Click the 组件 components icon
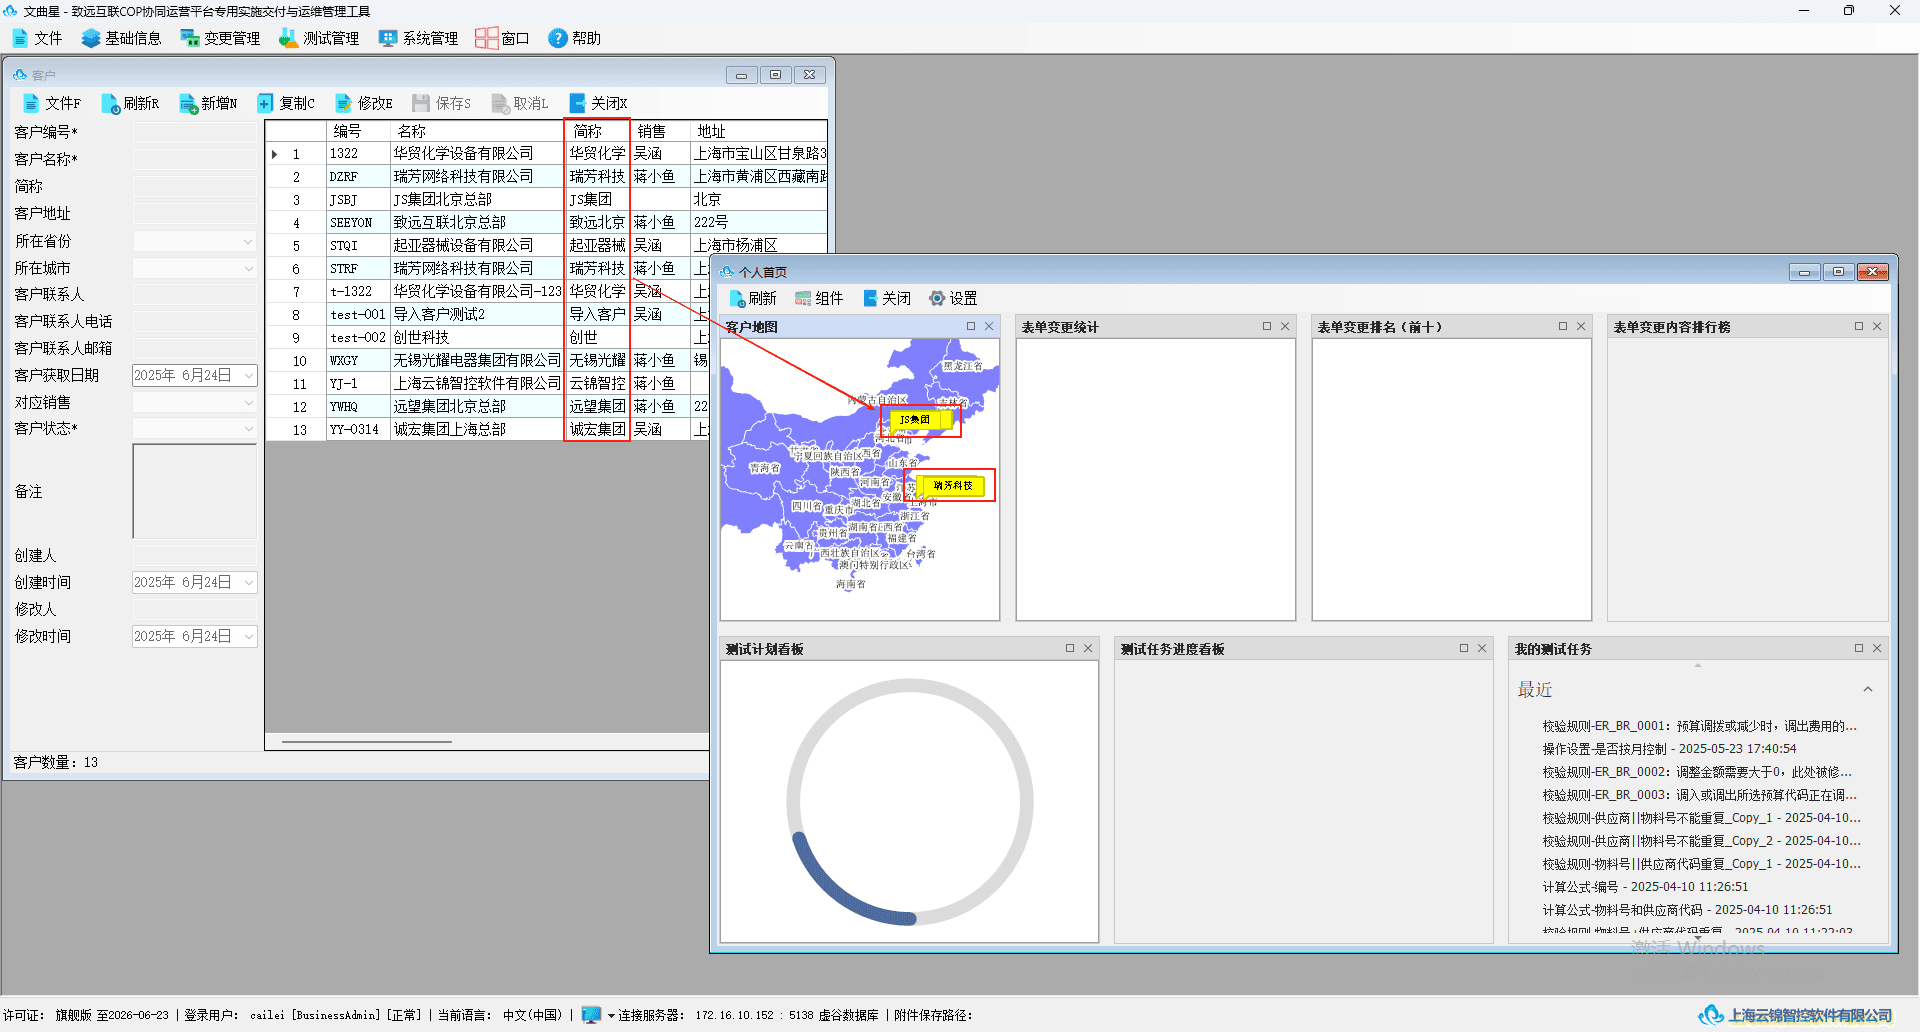This screenshot has height=1032, width=1920. (803, 298)
